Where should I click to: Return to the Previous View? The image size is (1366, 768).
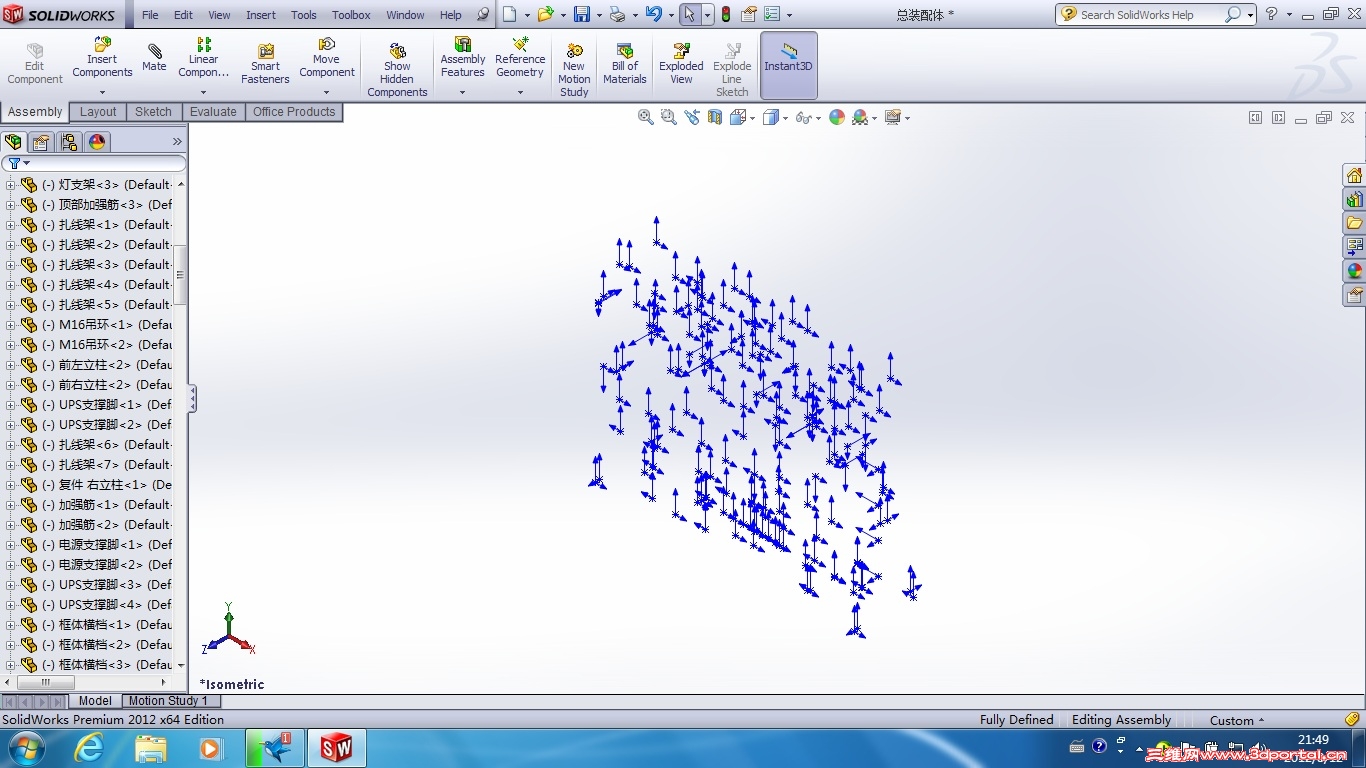tap(692, 117)
